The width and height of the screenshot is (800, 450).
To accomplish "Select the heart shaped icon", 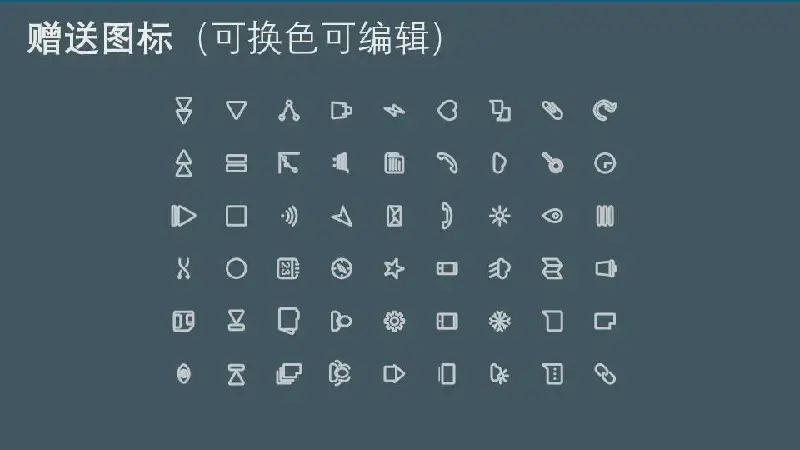I will (x=447, y=110).
